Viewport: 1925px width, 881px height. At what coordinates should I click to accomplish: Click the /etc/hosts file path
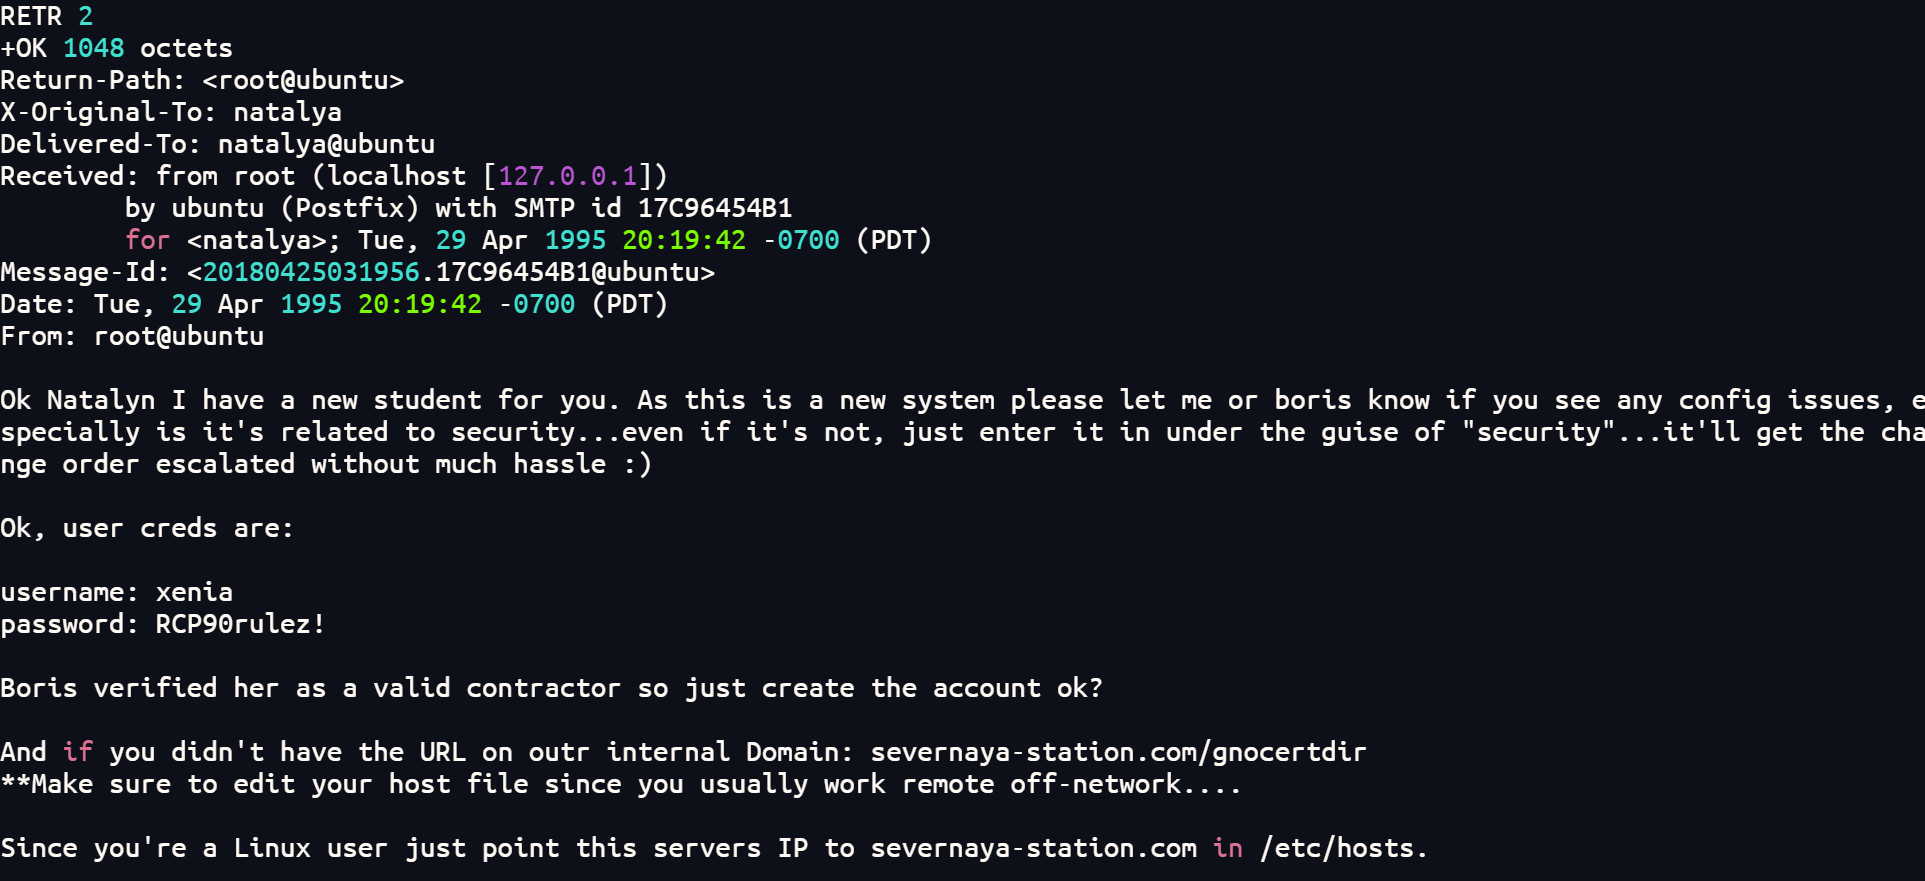click(1338, 848)
